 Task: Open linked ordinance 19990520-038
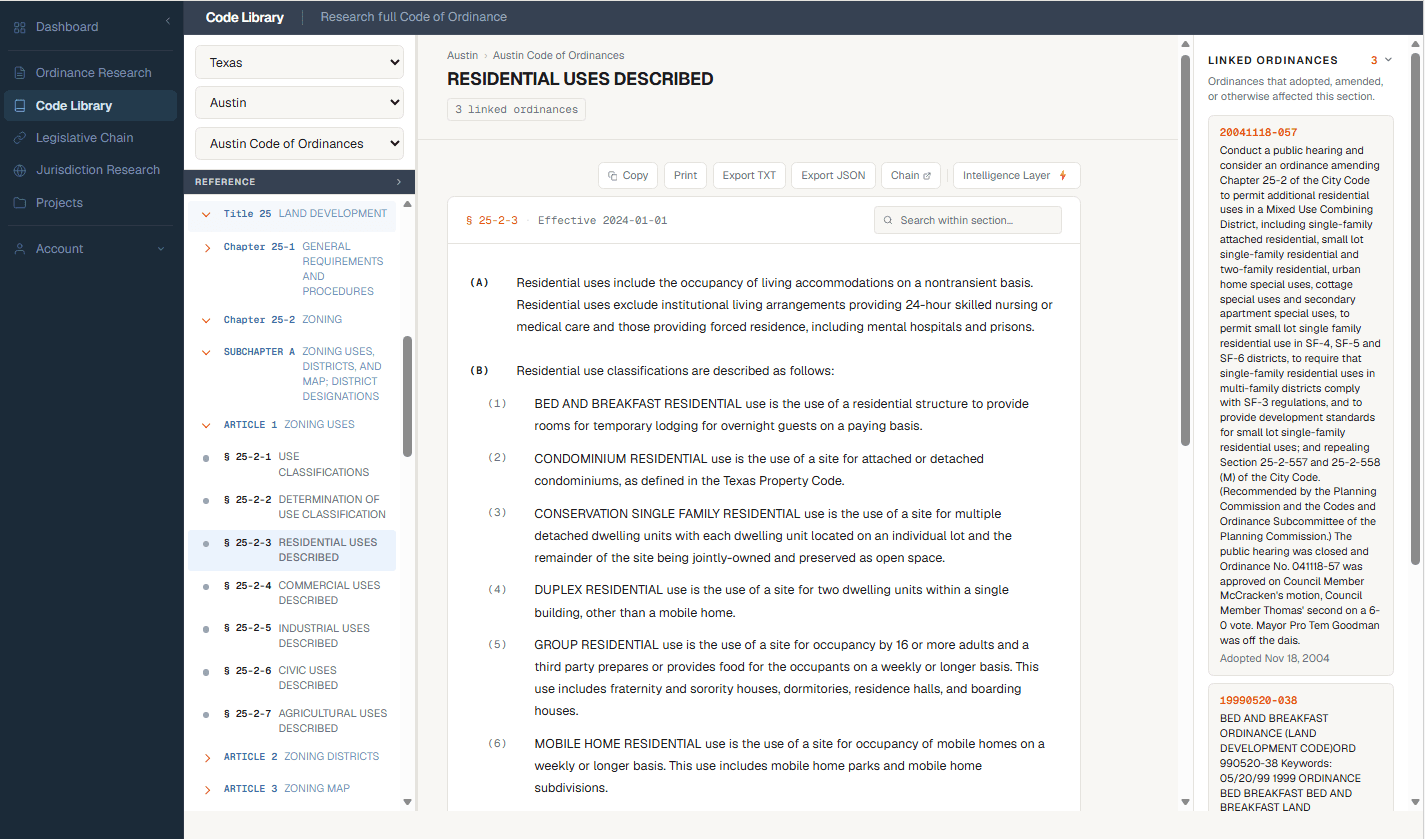(x=1258, y=700)
